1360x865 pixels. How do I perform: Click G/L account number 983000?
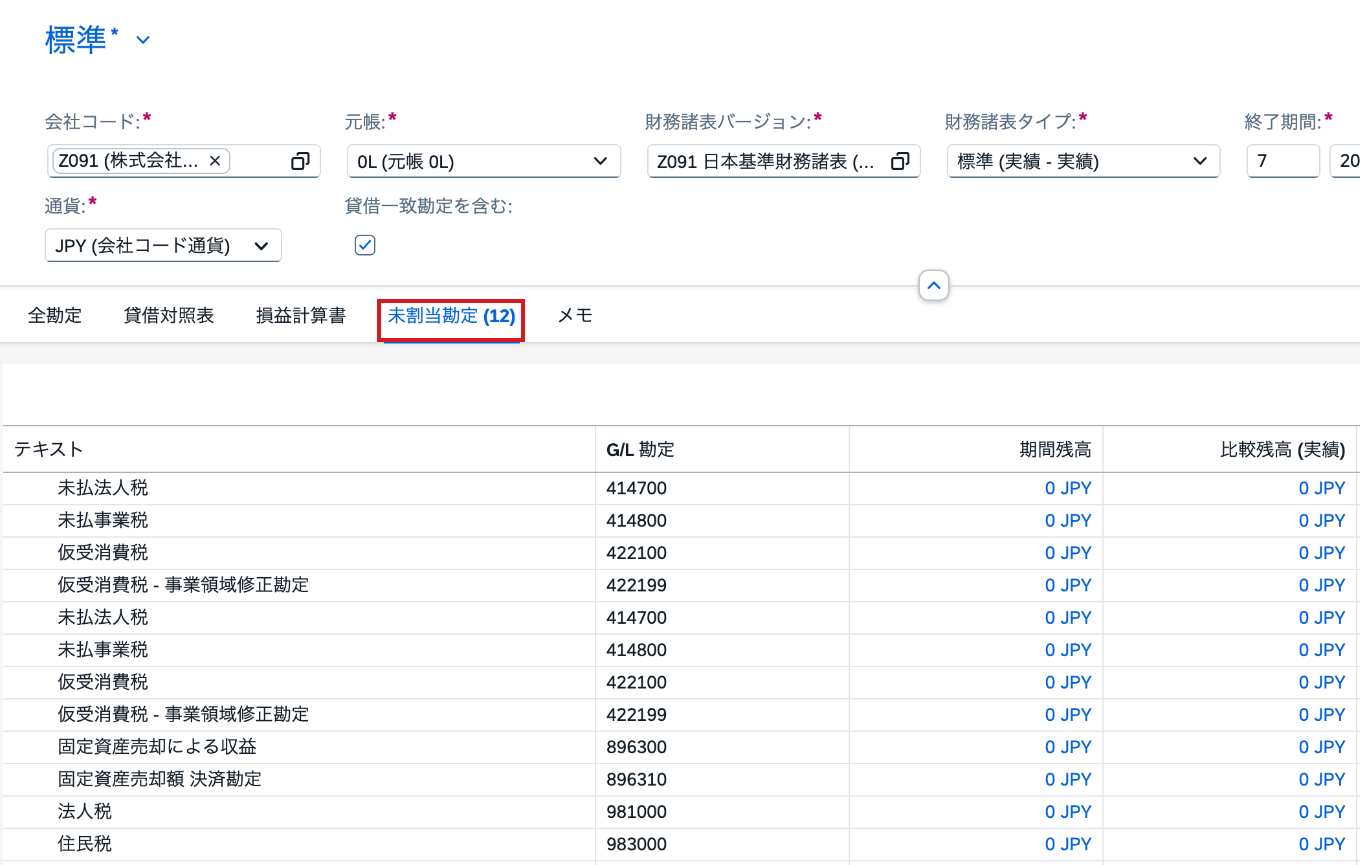[636, 844]
